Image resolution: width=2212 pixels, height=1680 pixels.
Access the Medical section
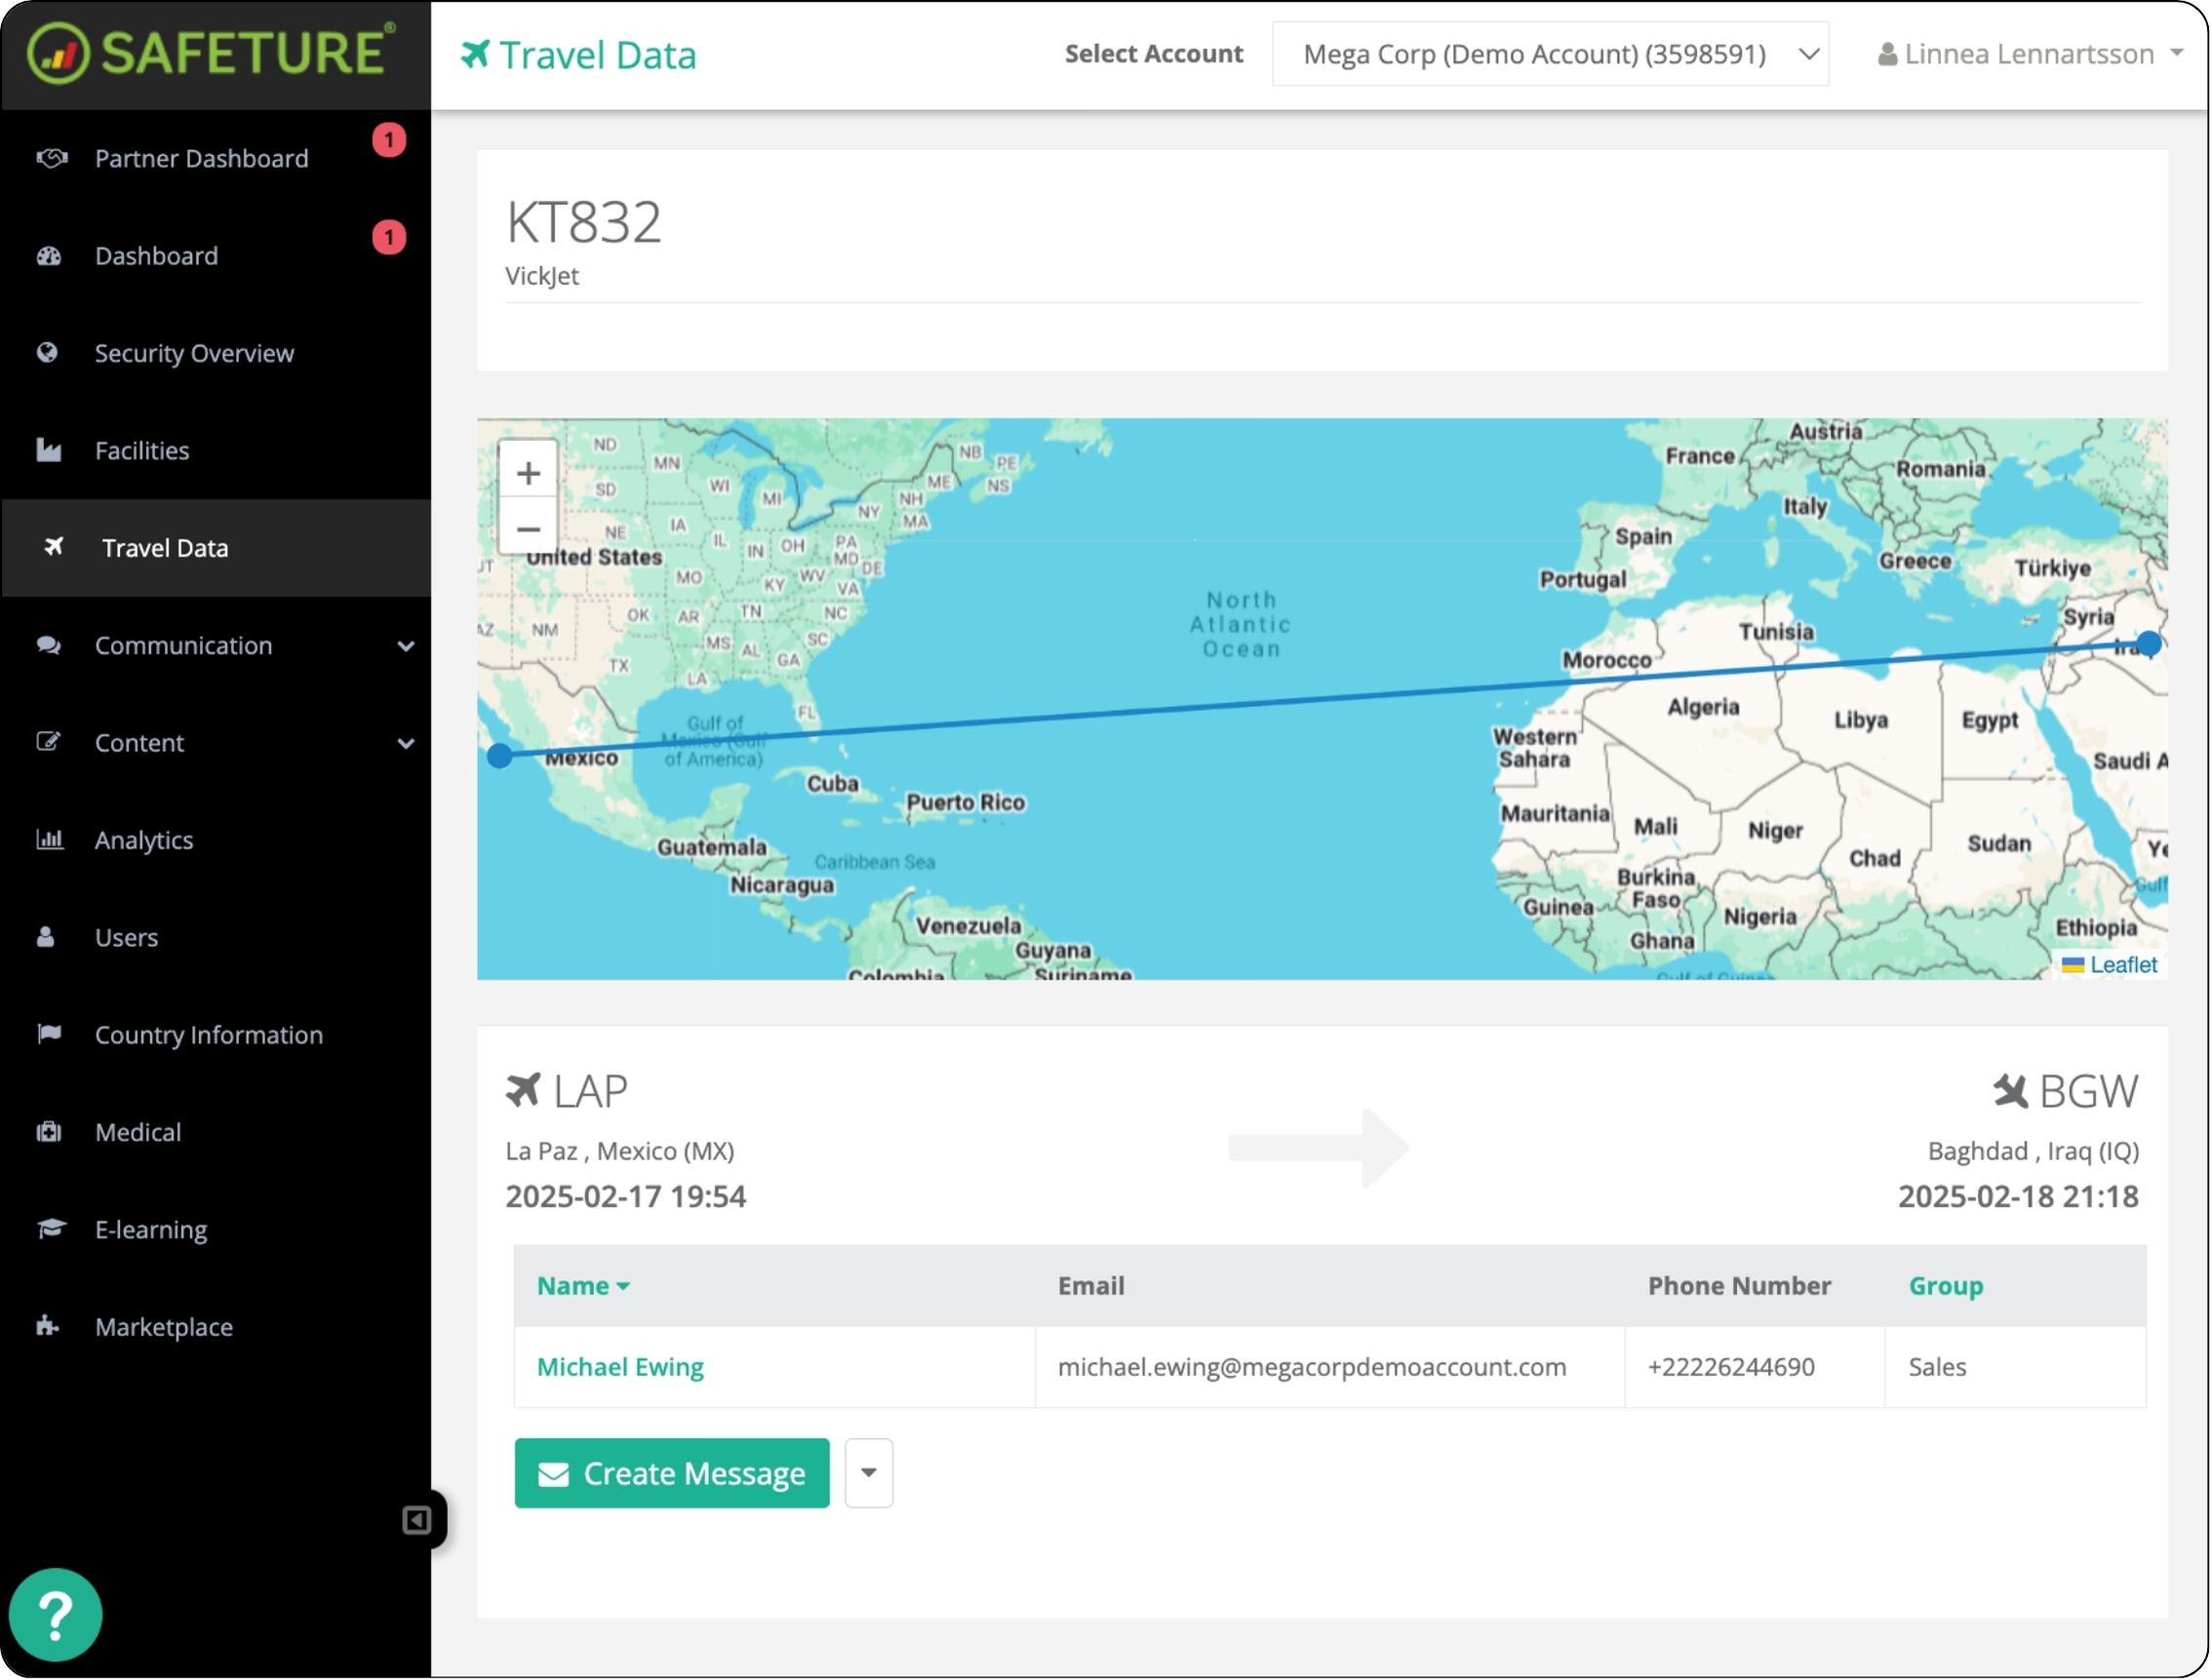(x=138, y=1131)
